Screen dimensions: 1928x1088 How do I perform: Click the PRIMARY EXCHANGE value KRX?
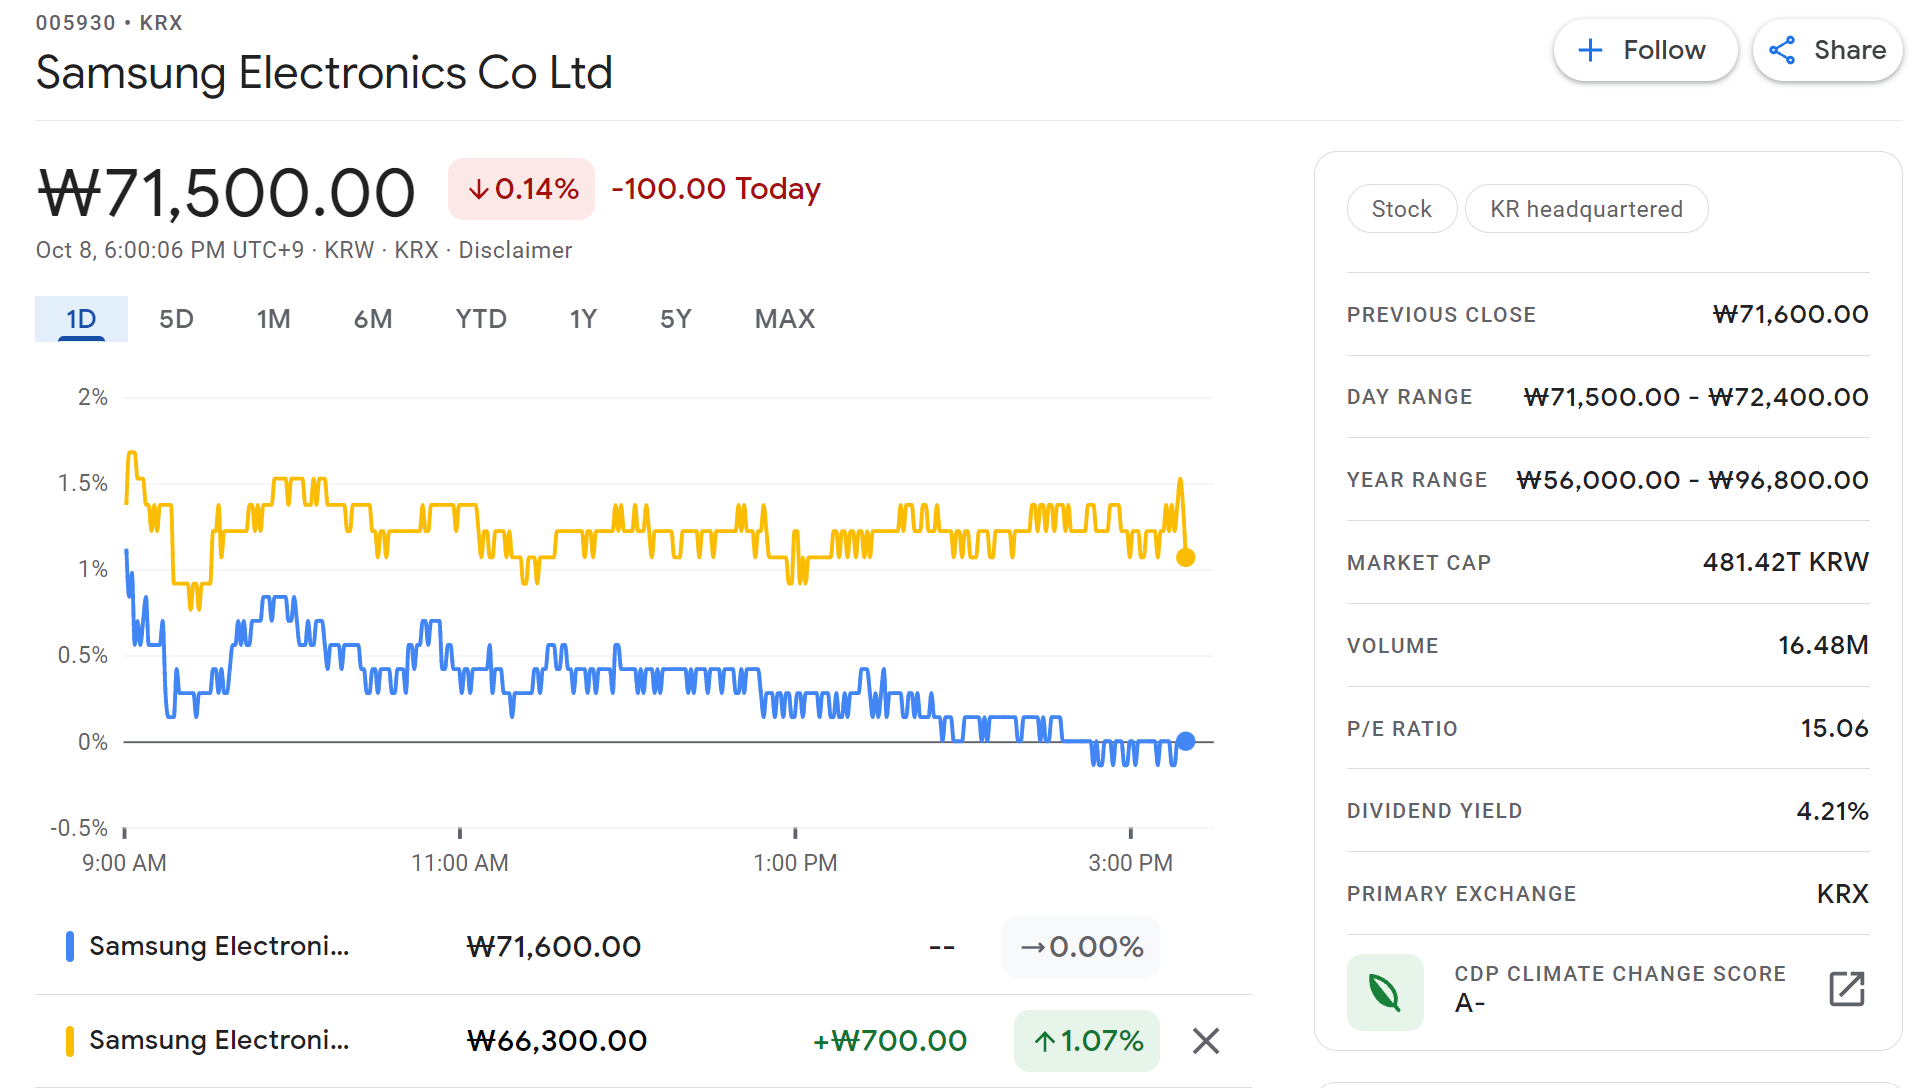point(1843,894)
